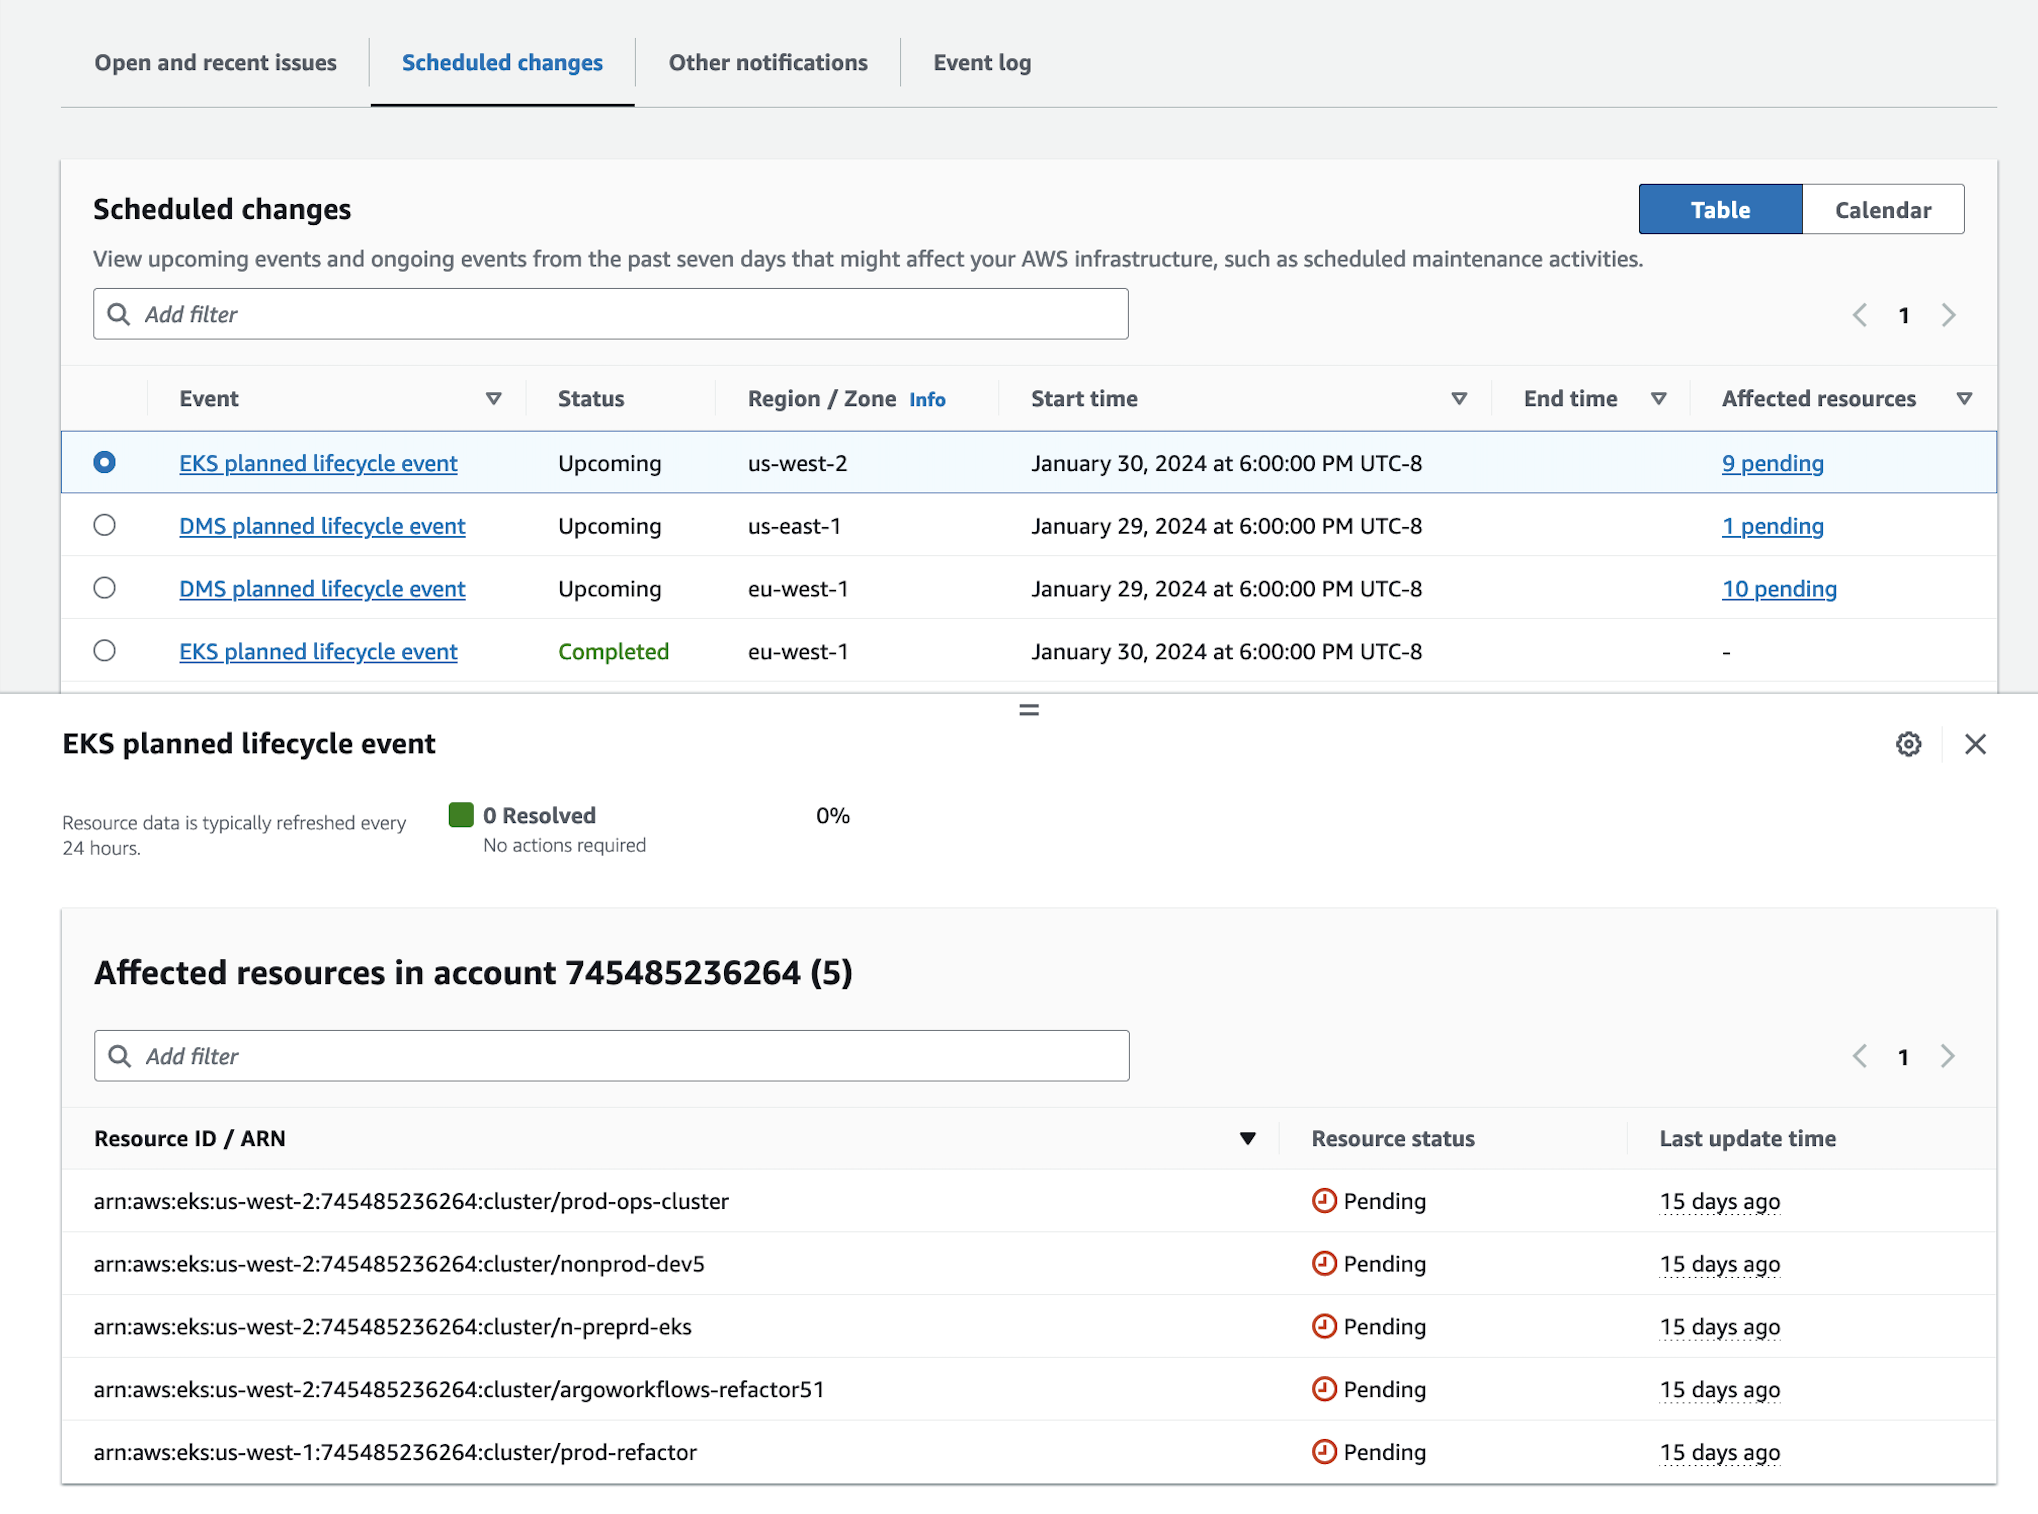2038x1514 pixels.
Task: Click Pending status icon for prod-ops-cluster
Action: (1324, 1201)
